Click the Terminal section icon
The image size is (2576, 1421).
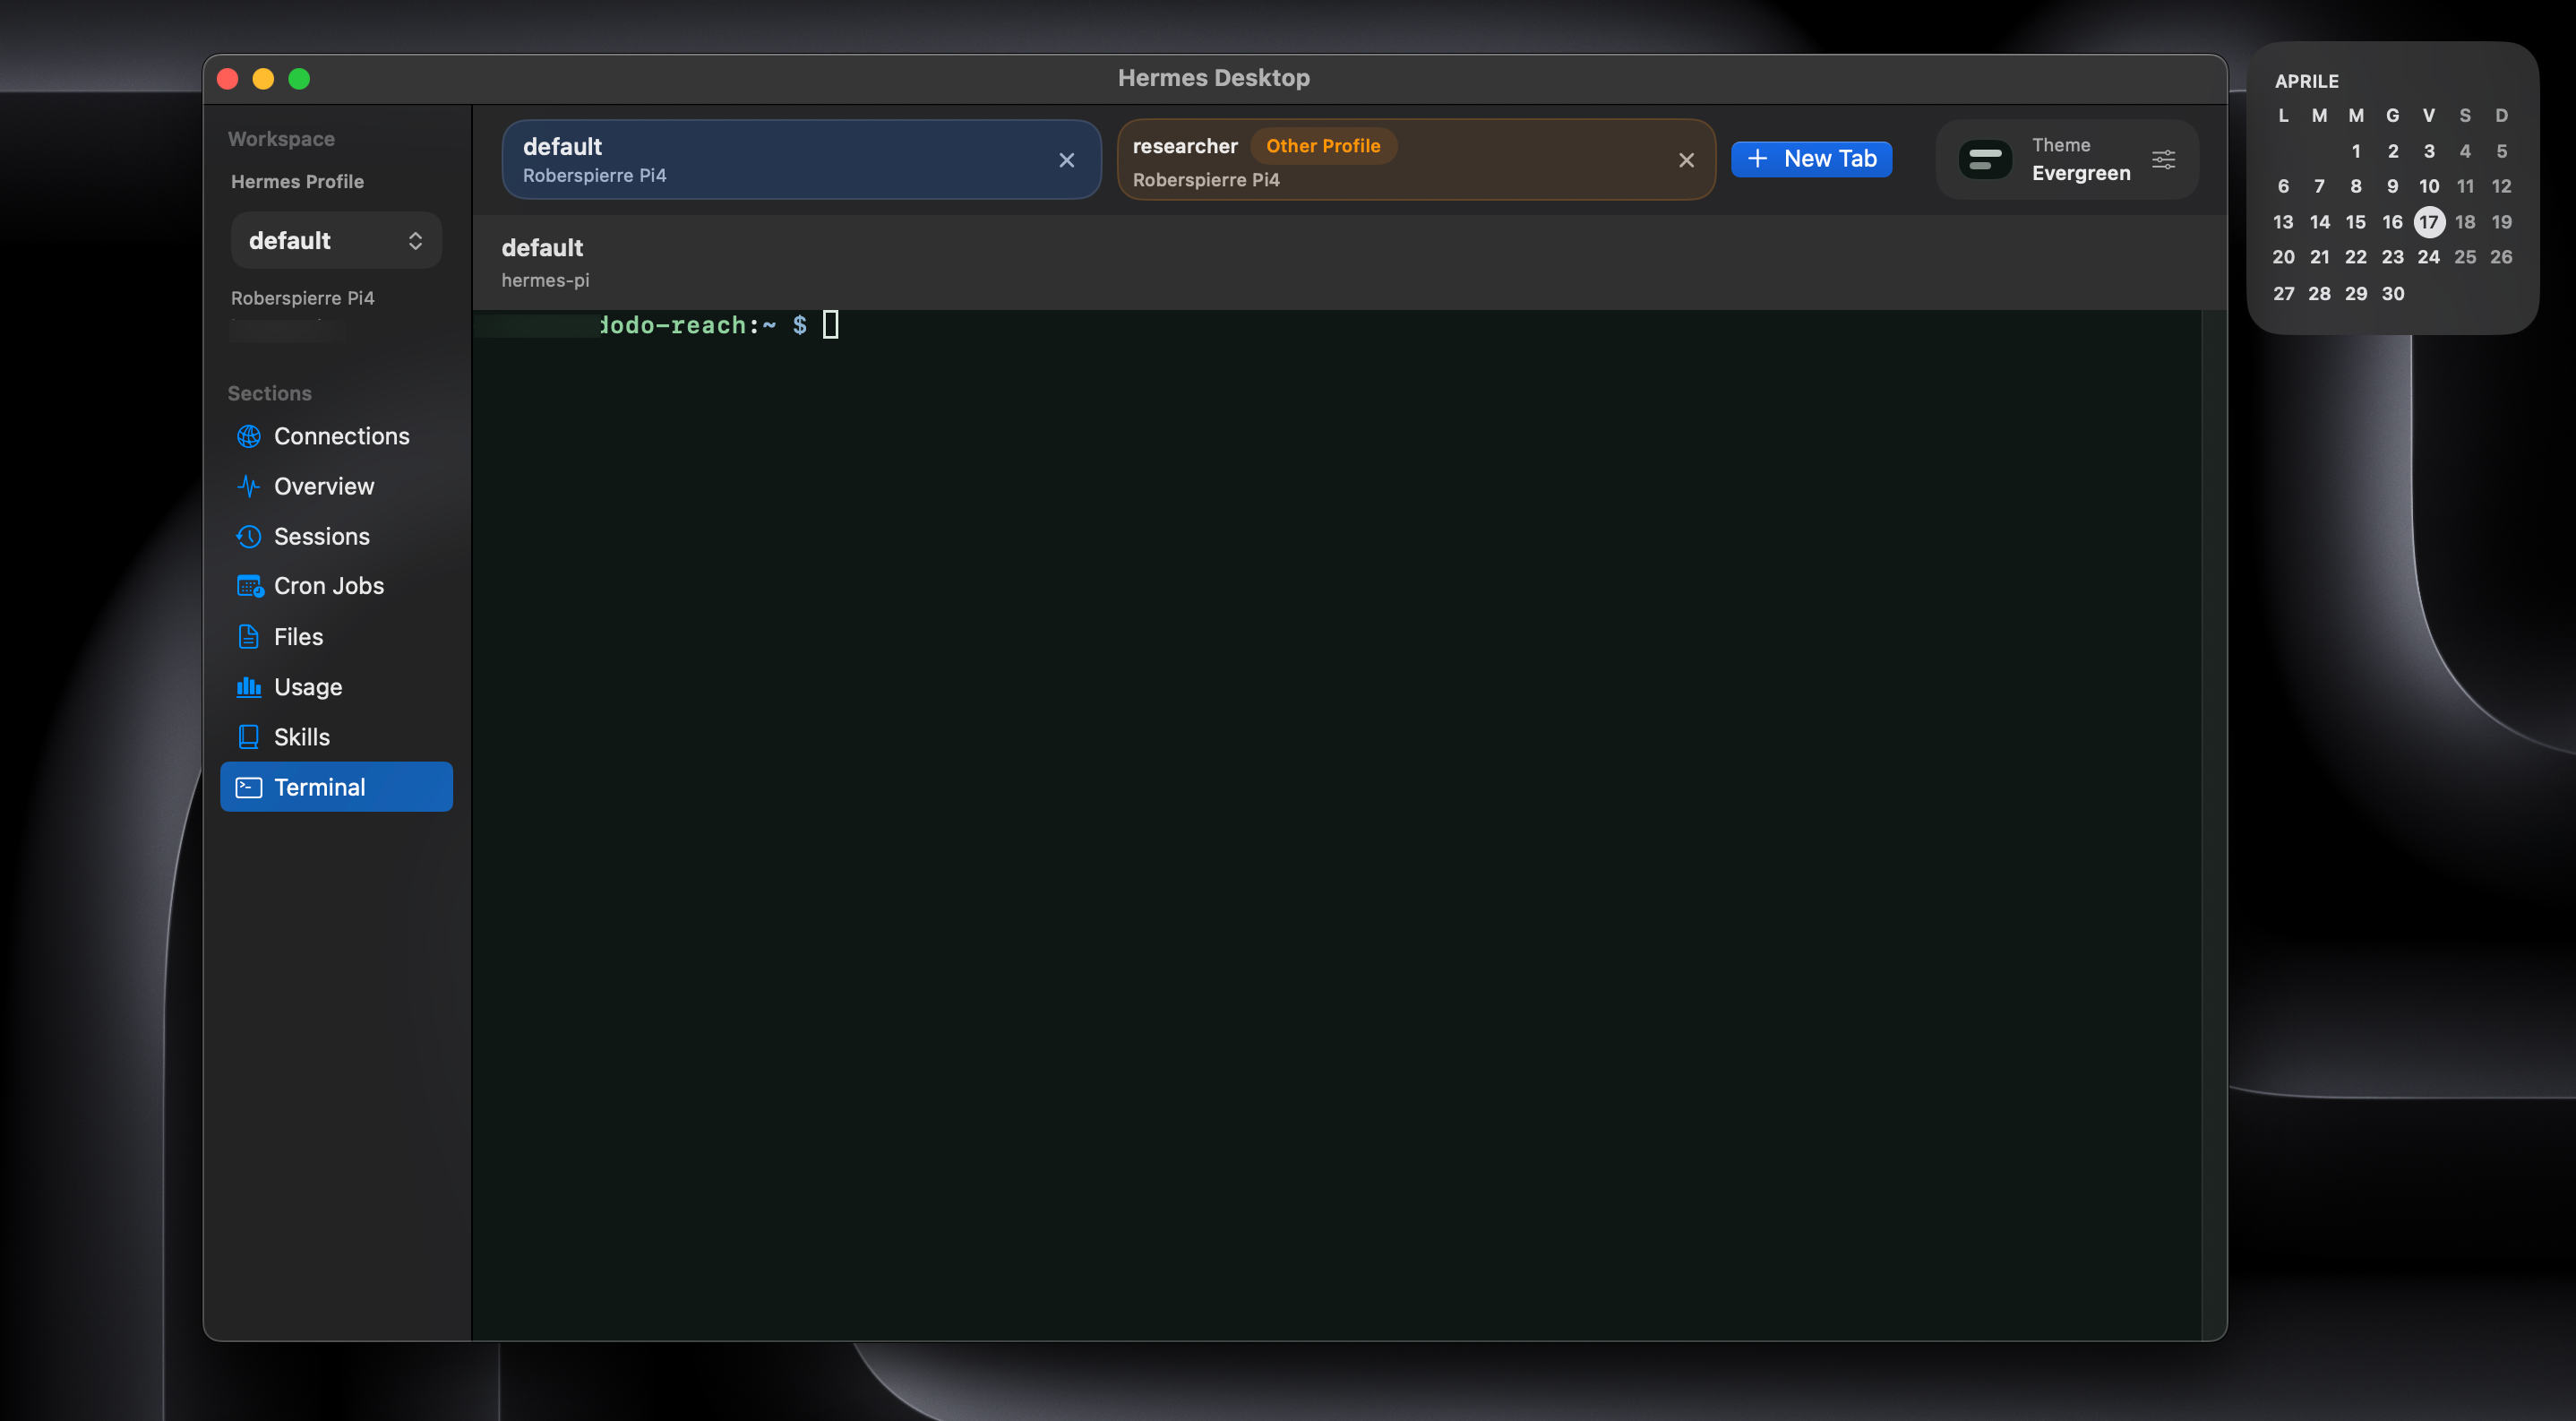(x=249, y=787)
